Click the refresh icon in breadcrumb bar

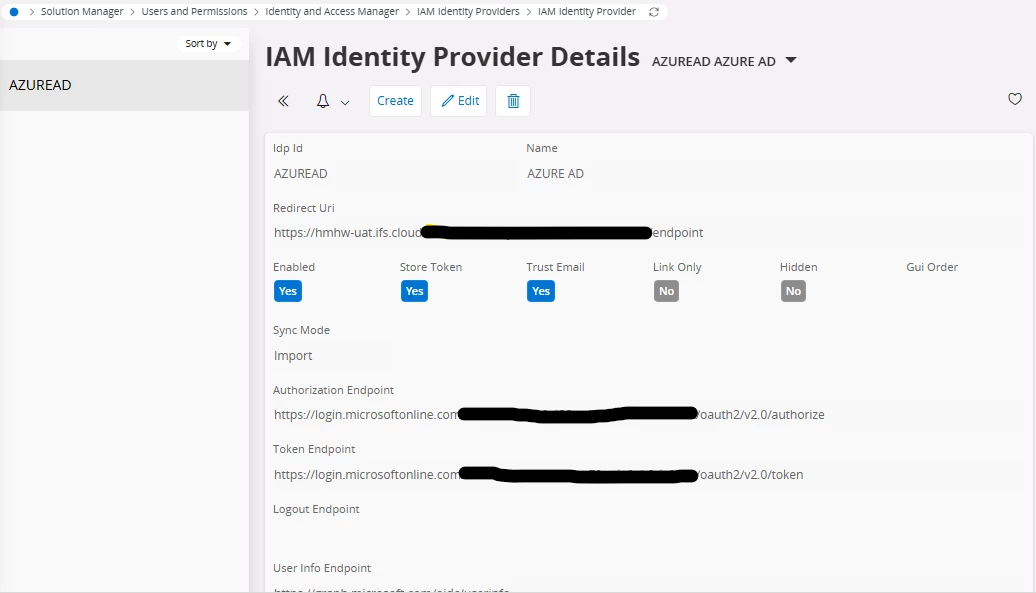coord(654,12)
